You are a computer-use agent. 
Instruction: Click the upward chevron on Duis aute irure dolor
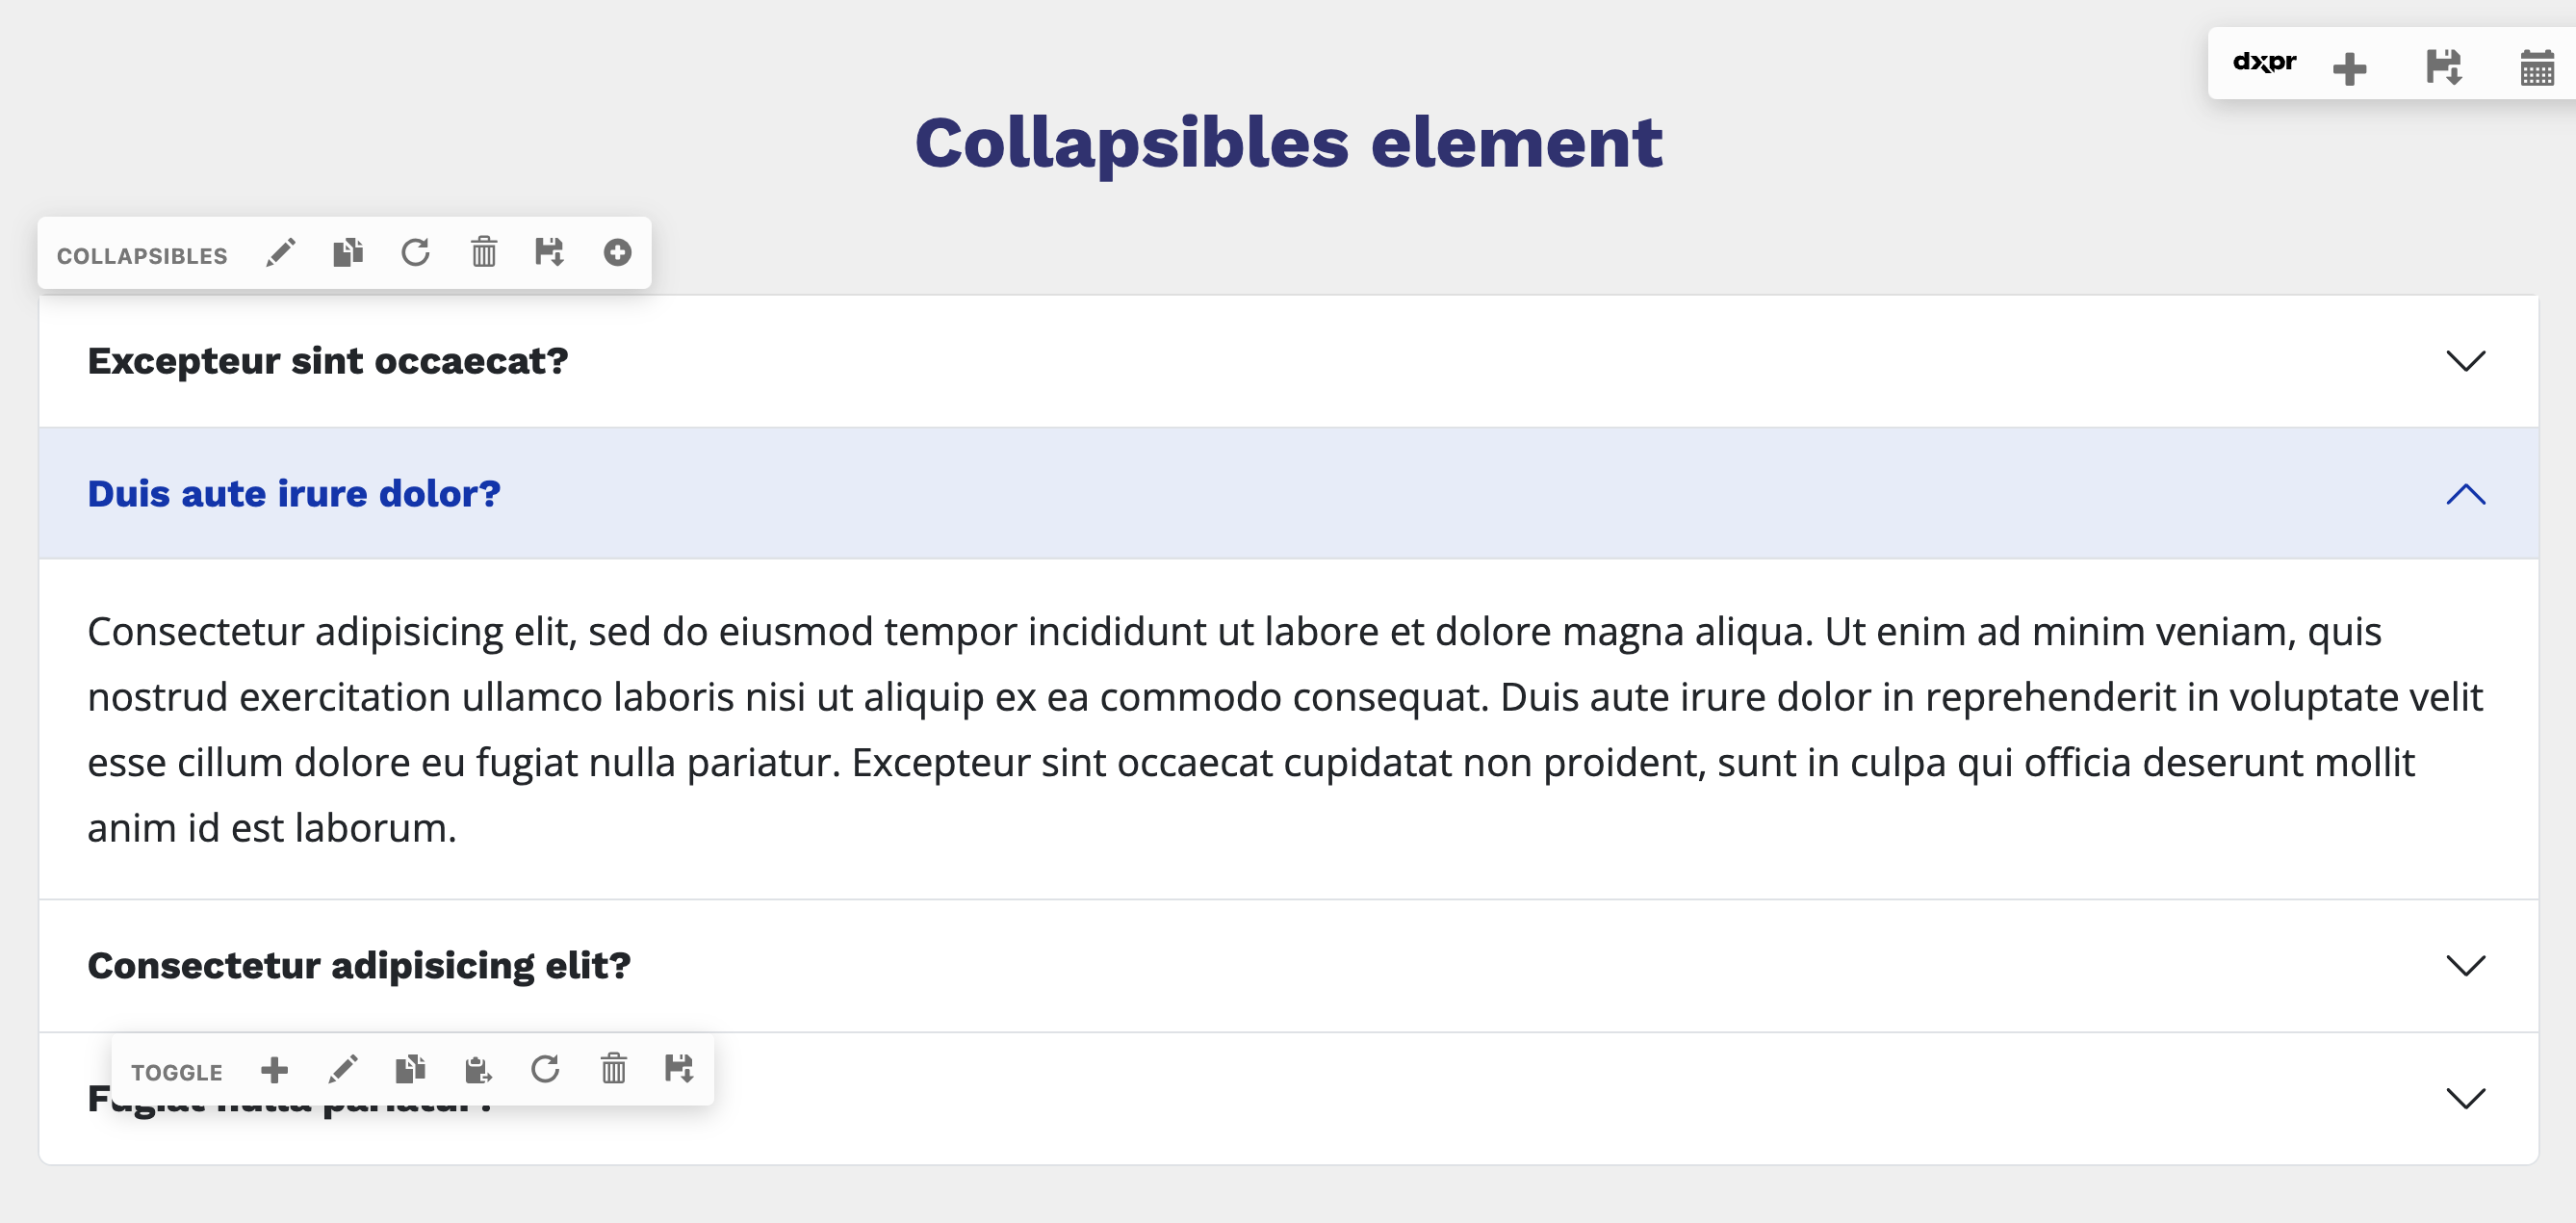coord(2466,493)
